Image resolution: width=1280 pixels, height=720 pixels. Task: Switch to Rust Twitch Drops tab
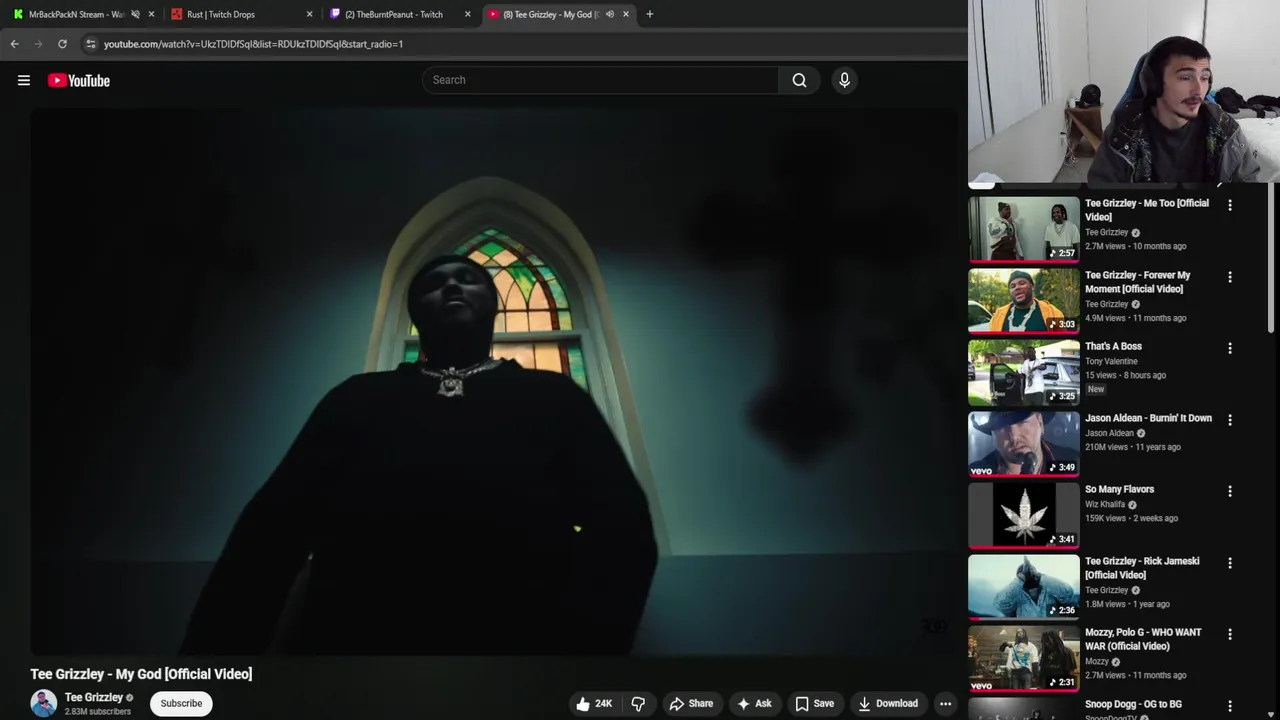pos(221,14)
